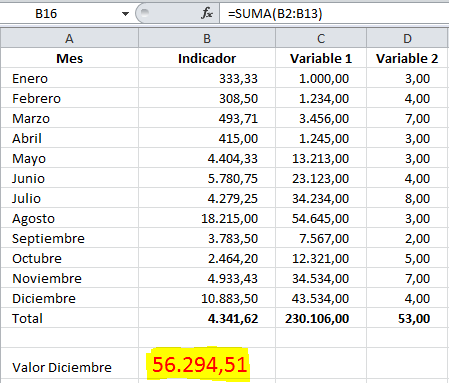Select the Junio indicator value 5.780,75

pyautogui.click(x=207, y=178)
